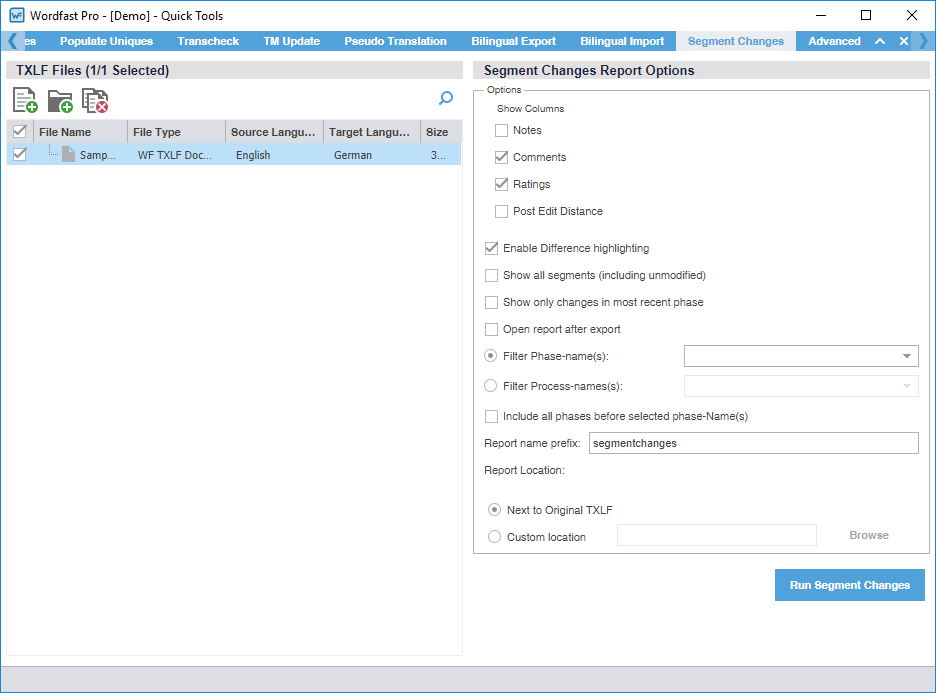Click the Report name prefix field
This screenshot has width=936, height=693.
click(x=752, y=443)
